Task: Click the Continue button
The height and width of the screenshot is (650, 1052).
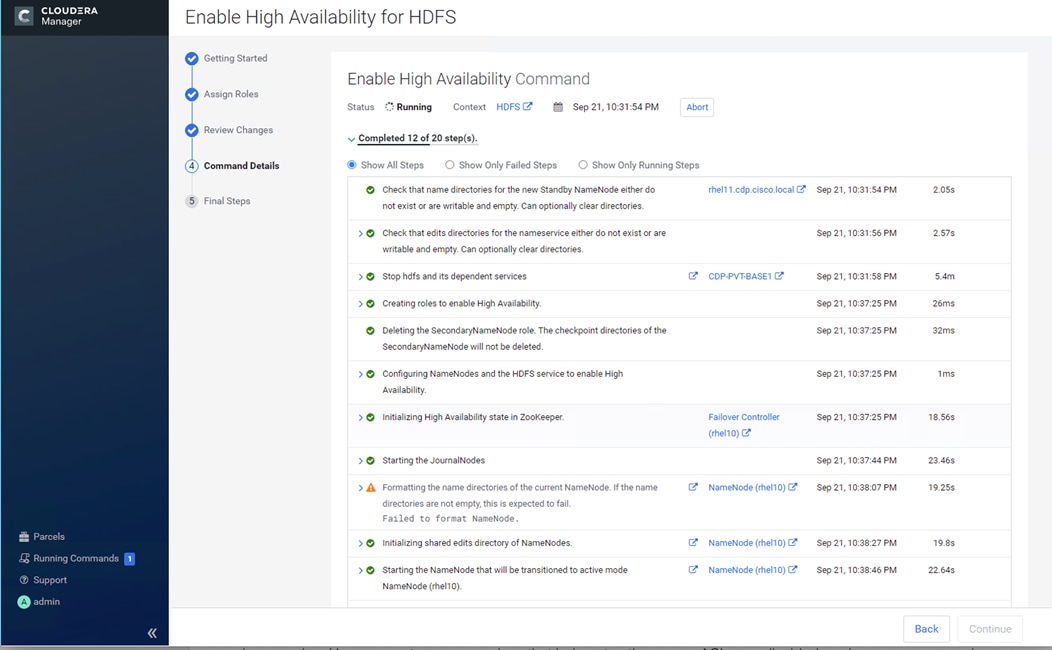Action: [x=990, y=629]
